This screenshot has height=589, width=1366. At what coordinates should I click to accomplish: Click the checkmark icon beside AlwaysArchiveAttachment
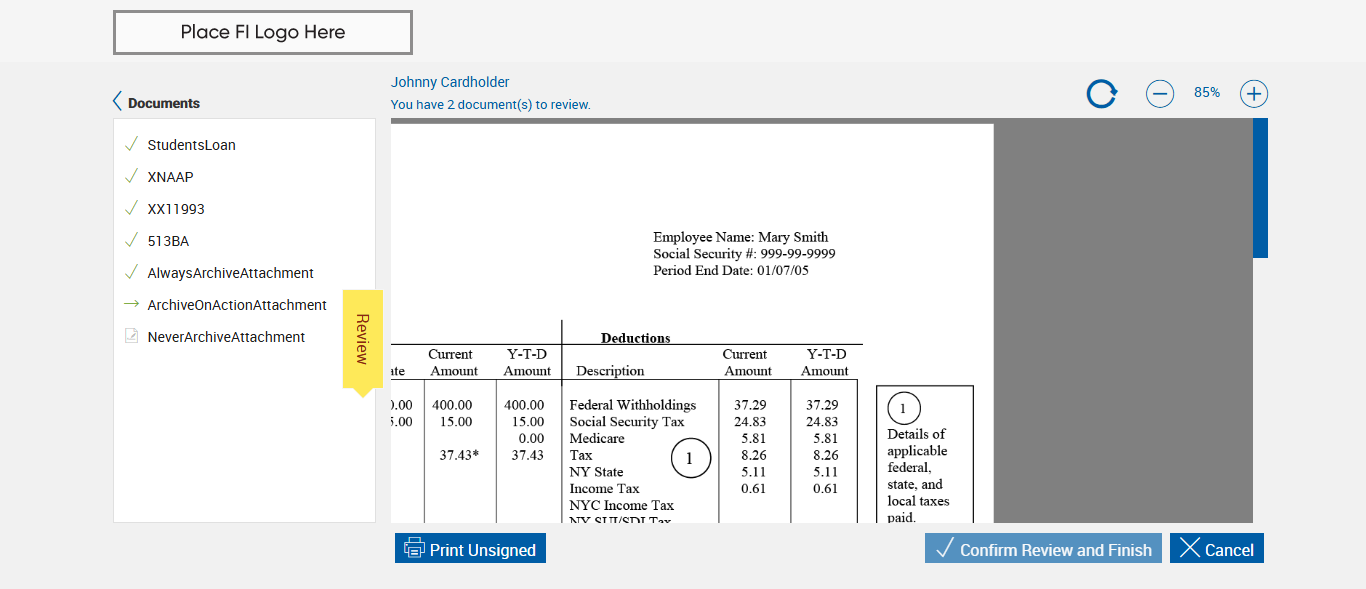coord(131,272)
